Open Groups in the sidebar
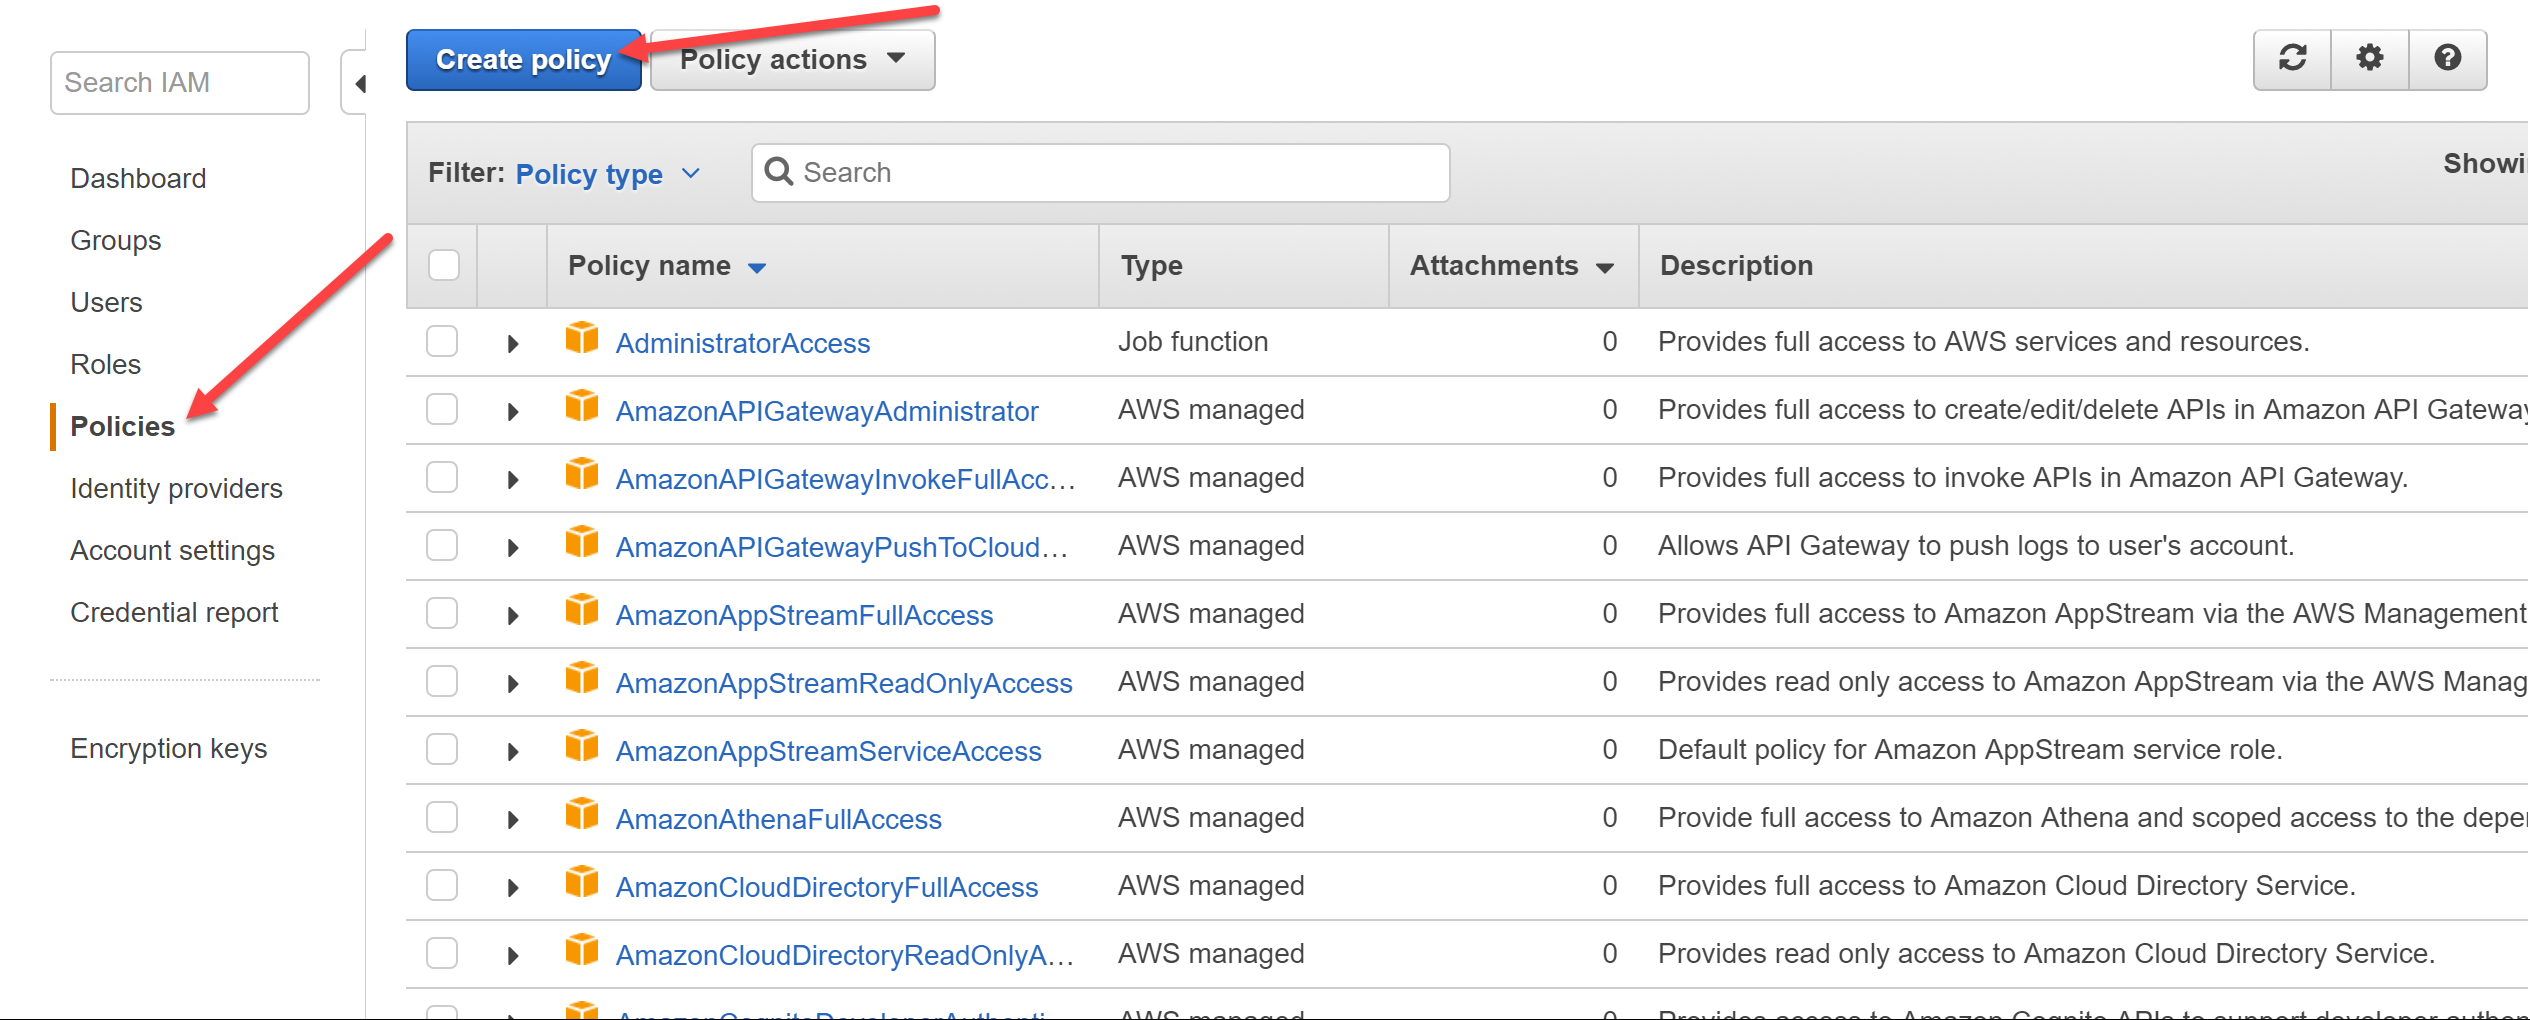Viewport: 2530px width, 1020px height. [x=115, y=241]
